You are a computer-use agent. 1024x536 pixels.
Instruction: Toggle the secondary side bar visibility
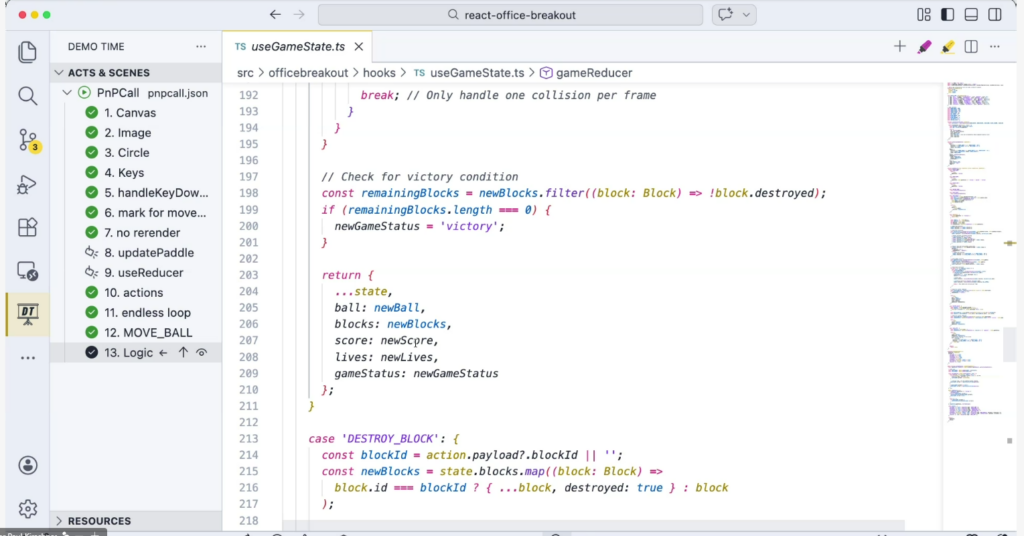(994, 15)
